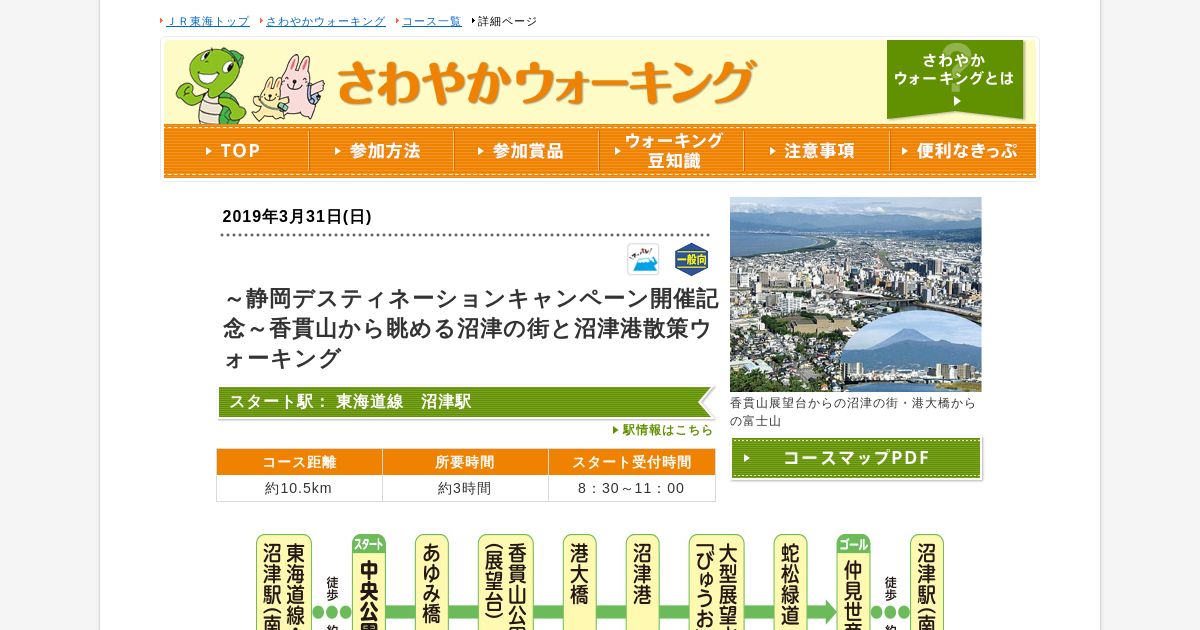Go to TOP in navigation bar
Viewport: 1200px width, 630px height.
pyautogui.click(x=236, y=151)
